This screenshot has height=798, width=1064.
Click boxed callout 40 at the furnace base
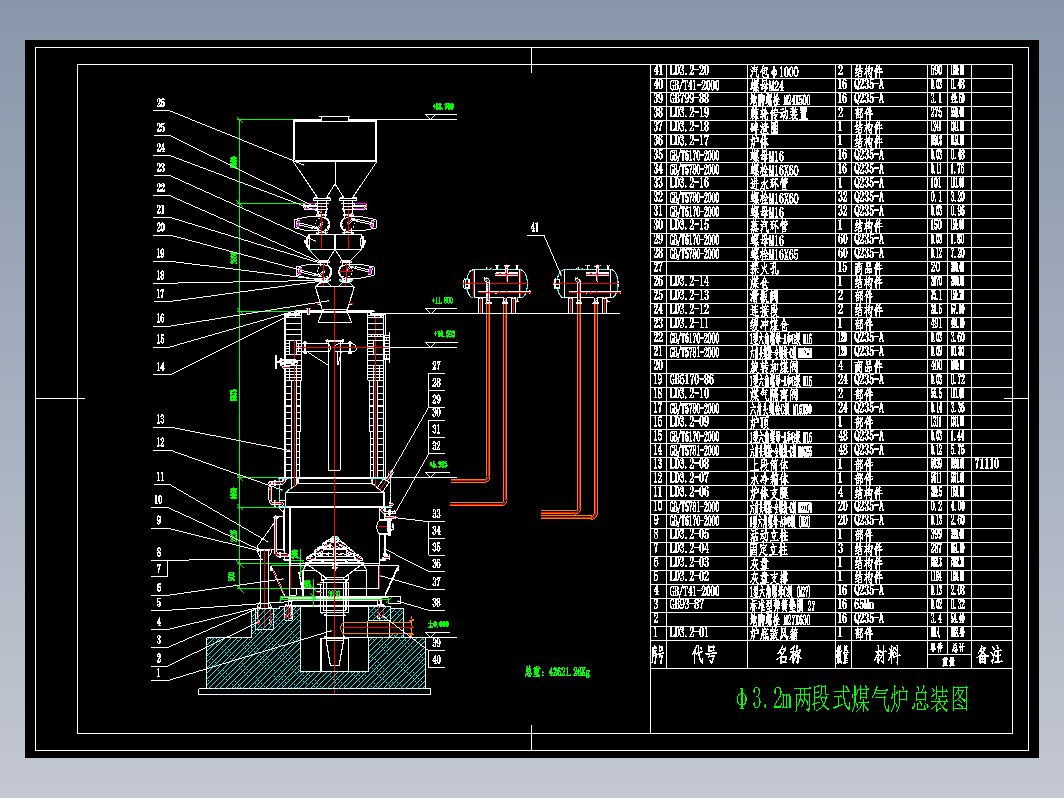436,659
